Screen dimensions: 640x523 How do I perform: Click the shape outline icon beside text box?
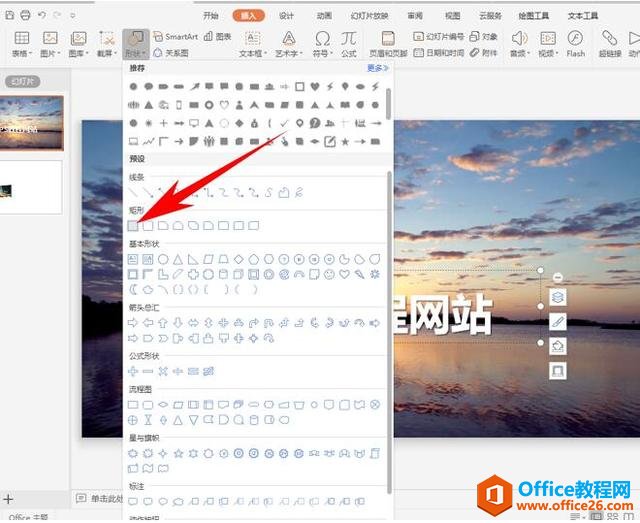click(x=558, y=371)
